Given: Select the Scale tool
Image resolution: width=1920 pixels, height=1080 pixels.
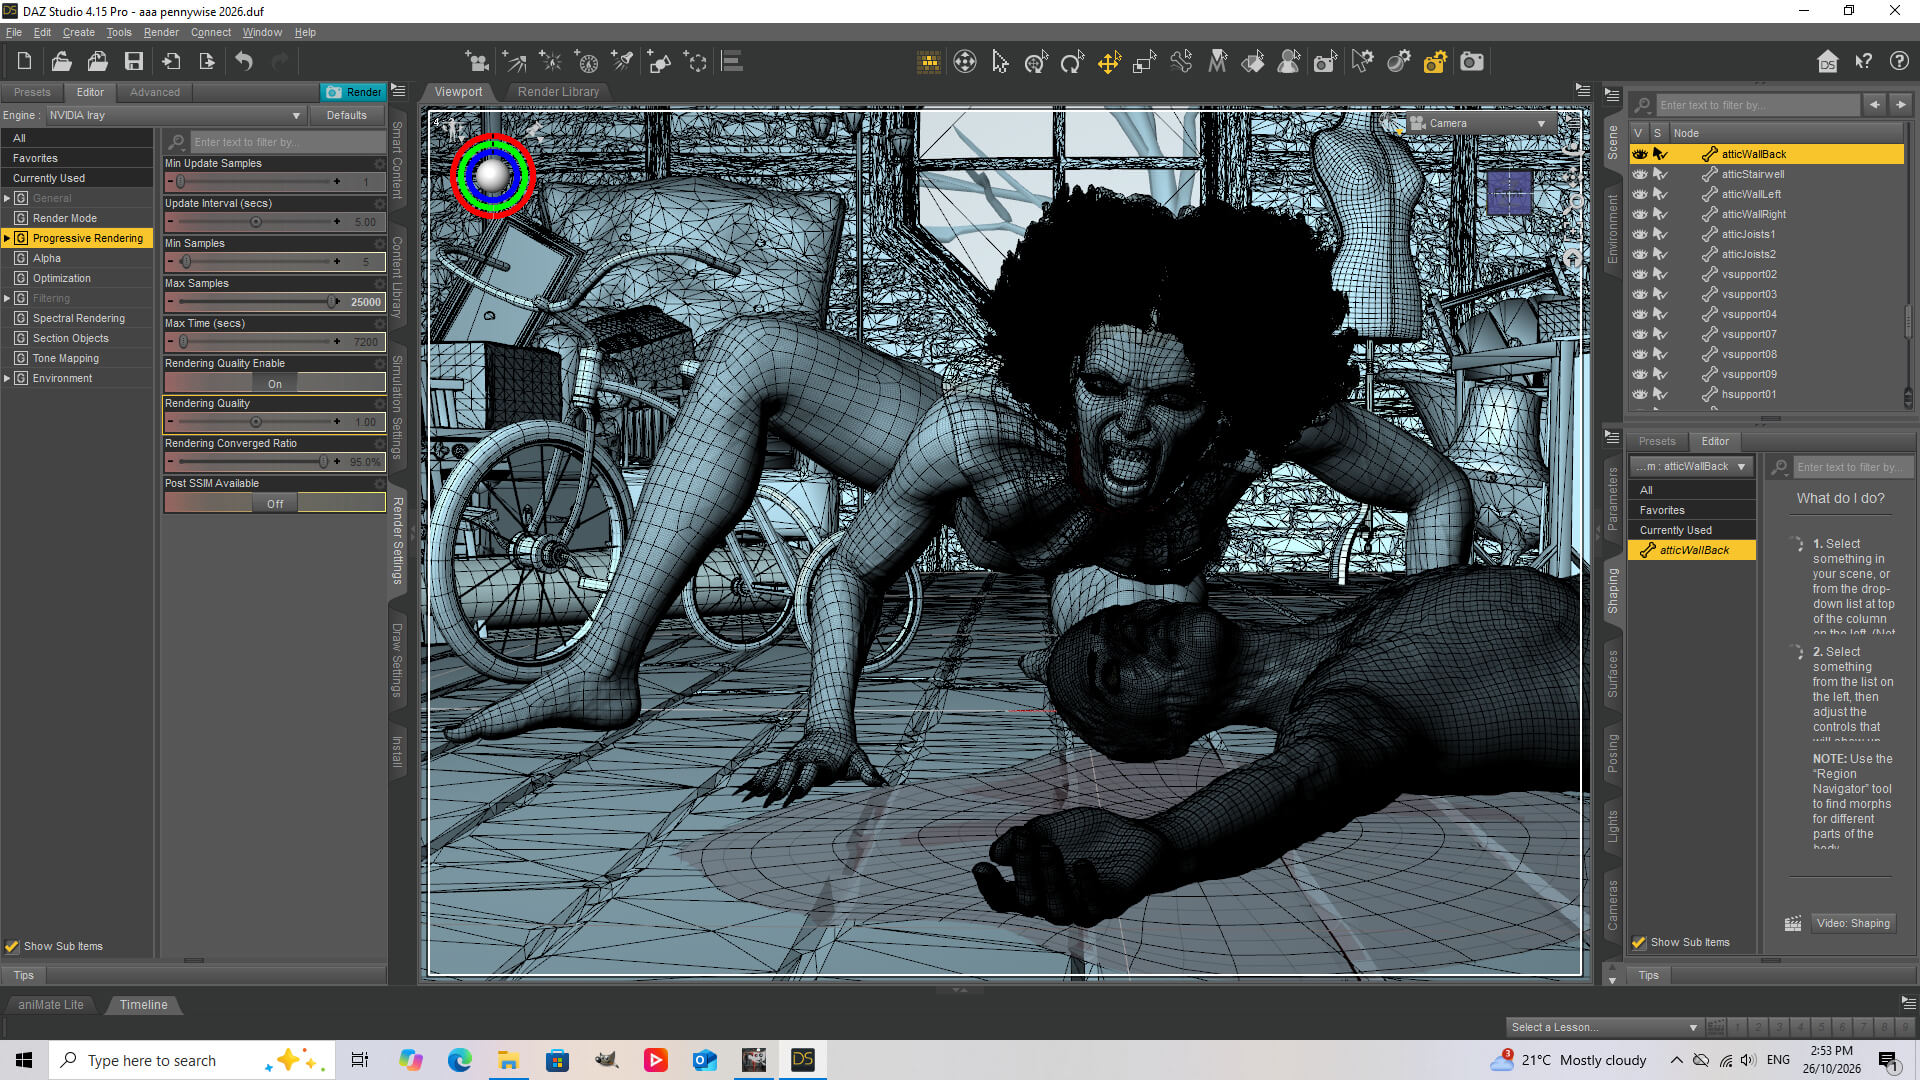Looking at the screenshot, I should click(x=1145, y=62).
